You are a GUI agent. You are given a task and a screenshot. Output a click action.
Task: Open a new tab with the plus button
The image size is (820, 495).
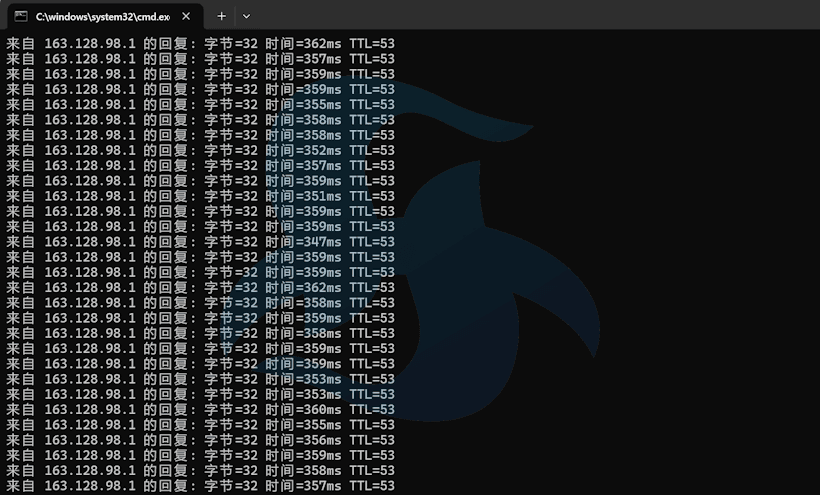221,16
